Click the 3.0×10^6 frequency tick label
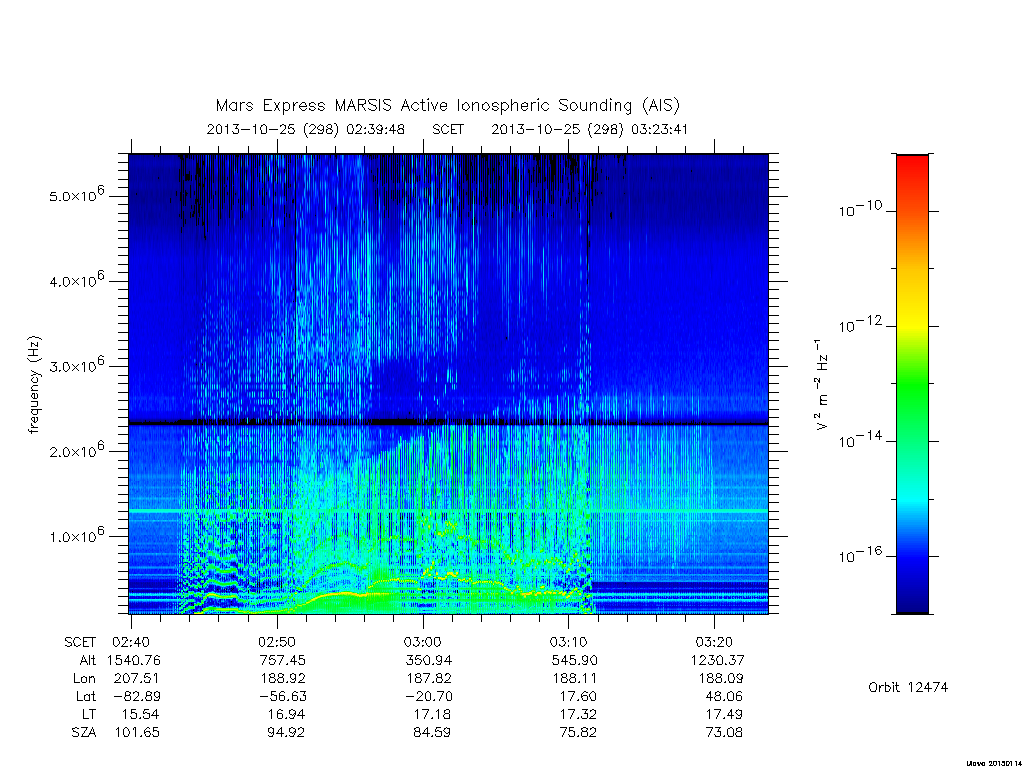 (x=76, y=365)
